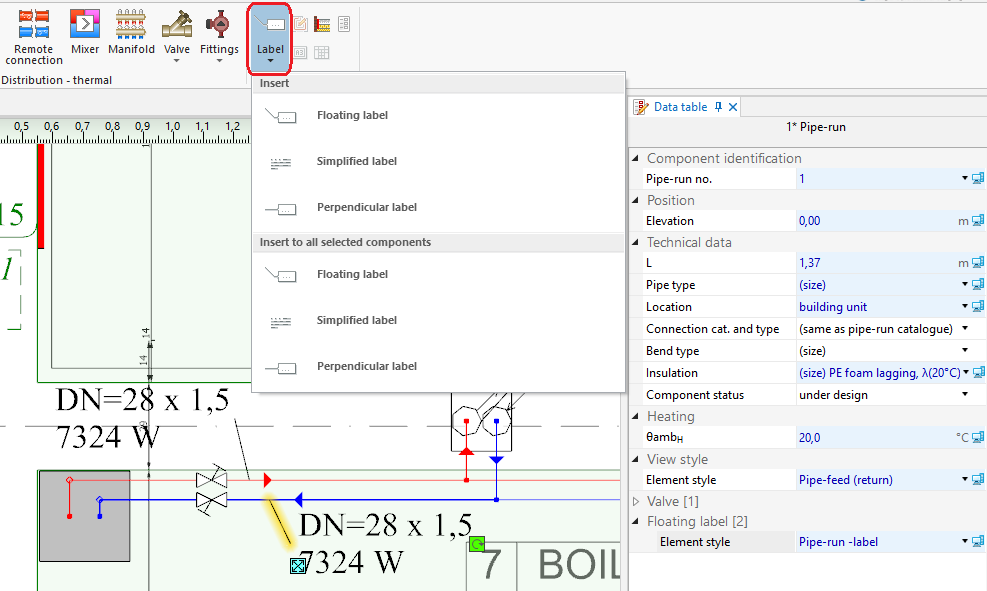Open the Pipe type dropdown arrow
The width and height of the screenshot is (987, 591).
(965, 285)
